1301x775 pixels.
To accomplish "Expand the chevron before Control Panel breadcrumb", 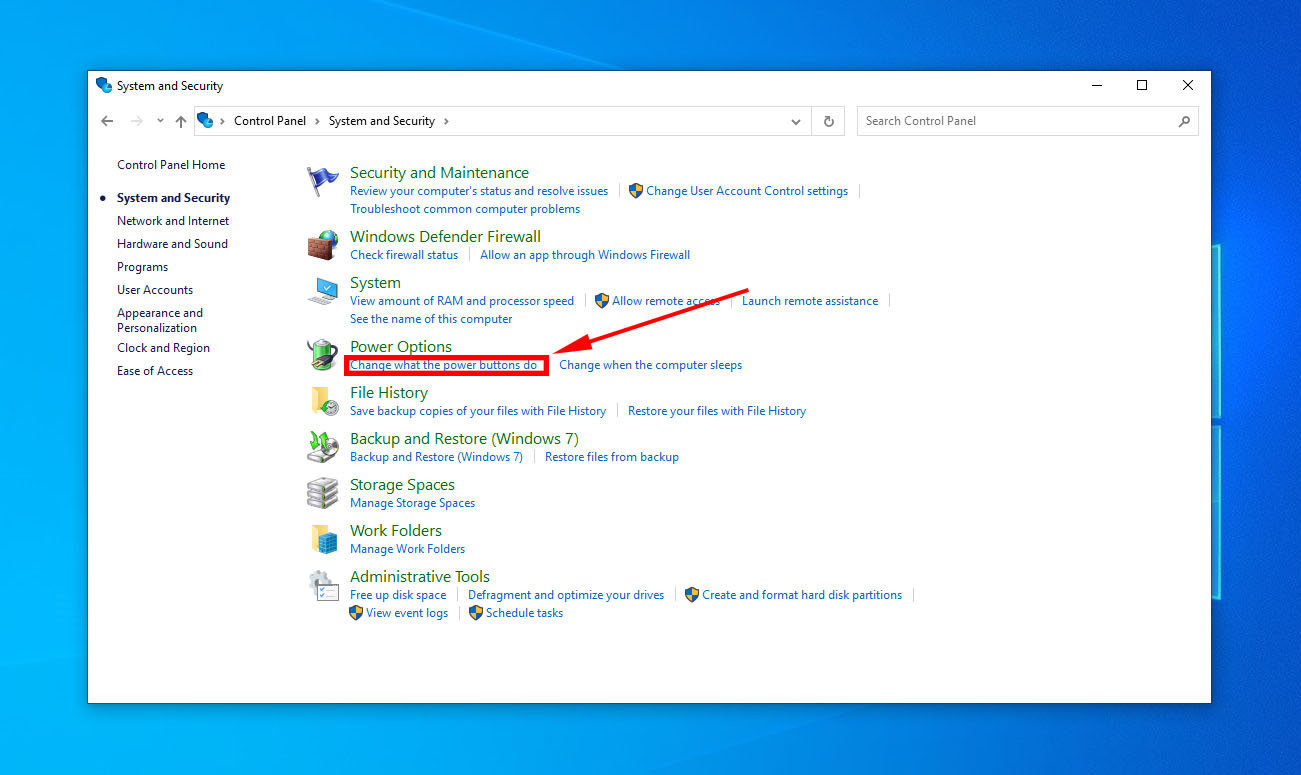I will pos(223,121).
